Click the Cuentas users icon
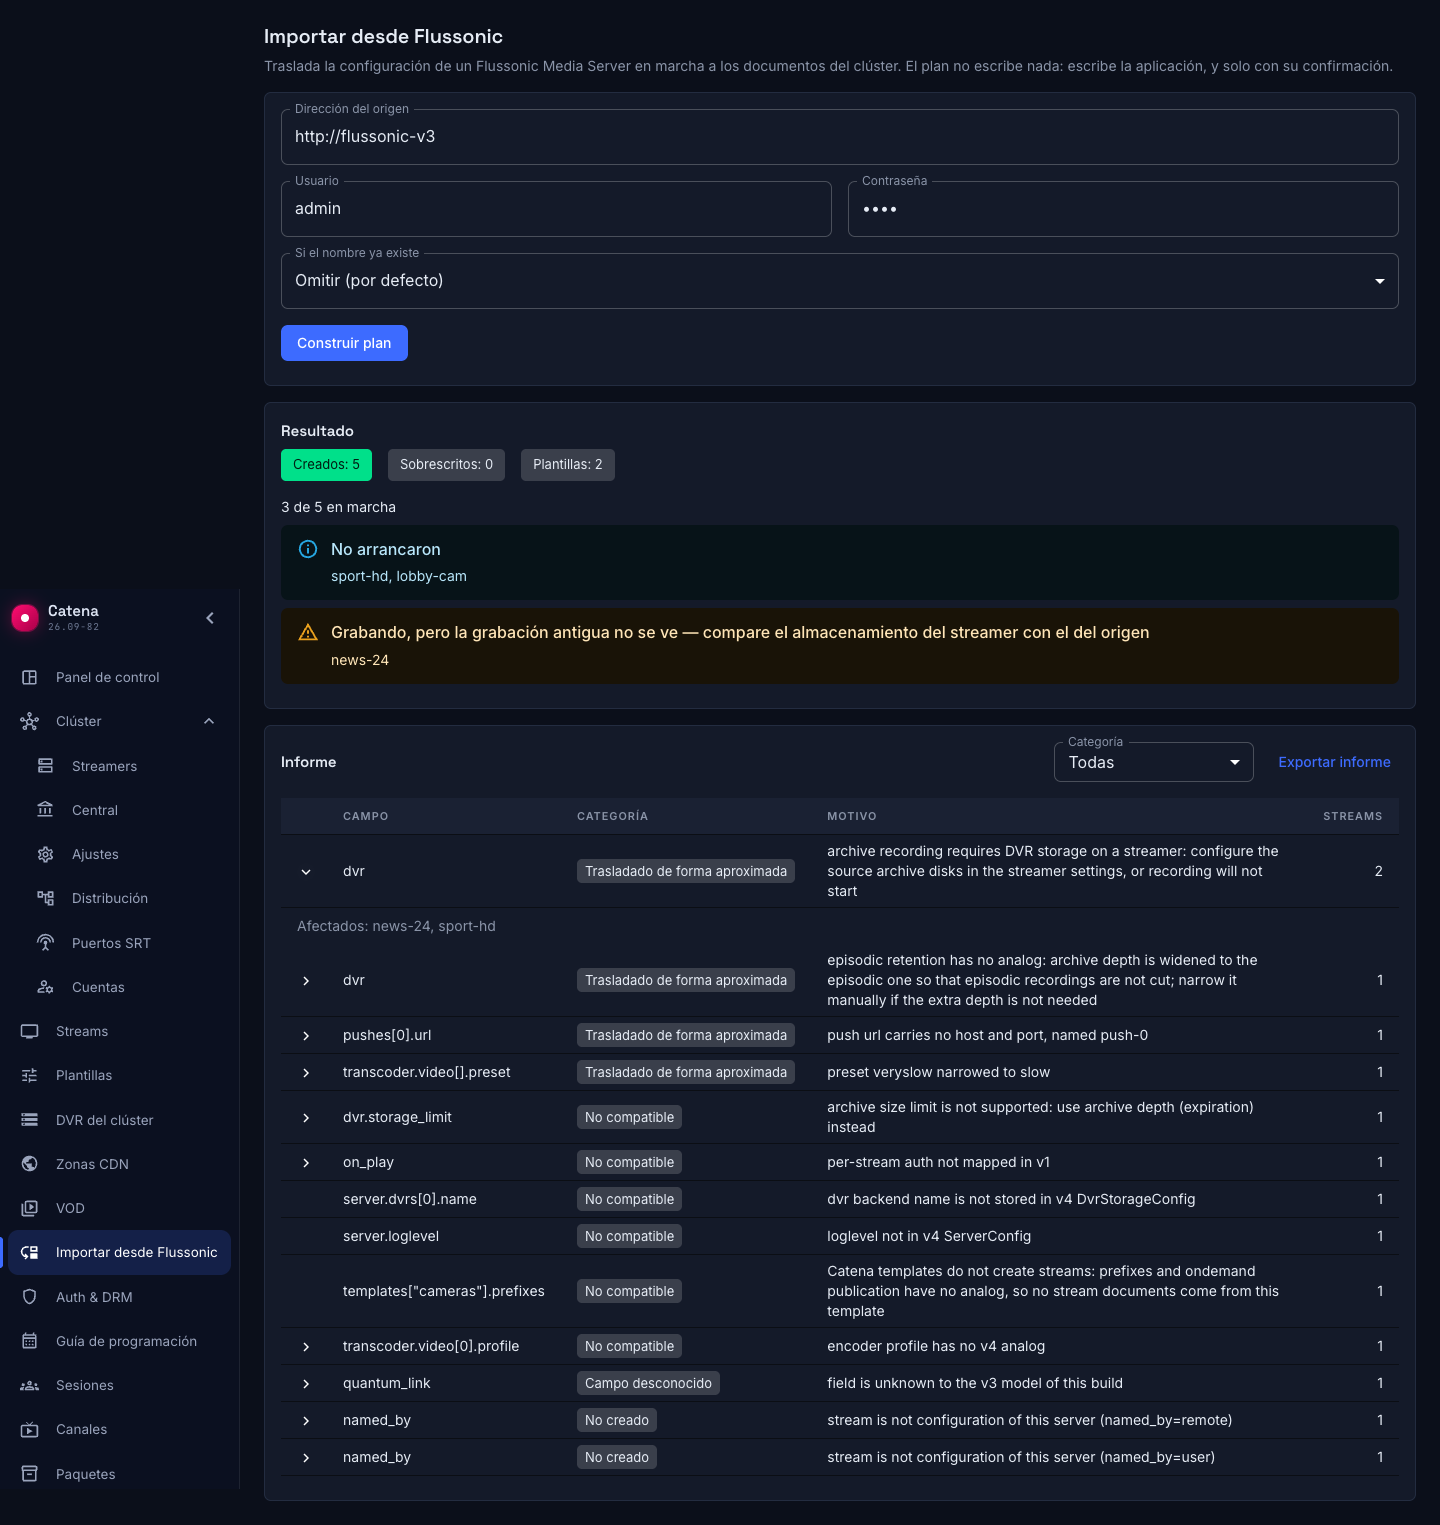The height and width of the screenshot is (1525, 1440). 46,987
